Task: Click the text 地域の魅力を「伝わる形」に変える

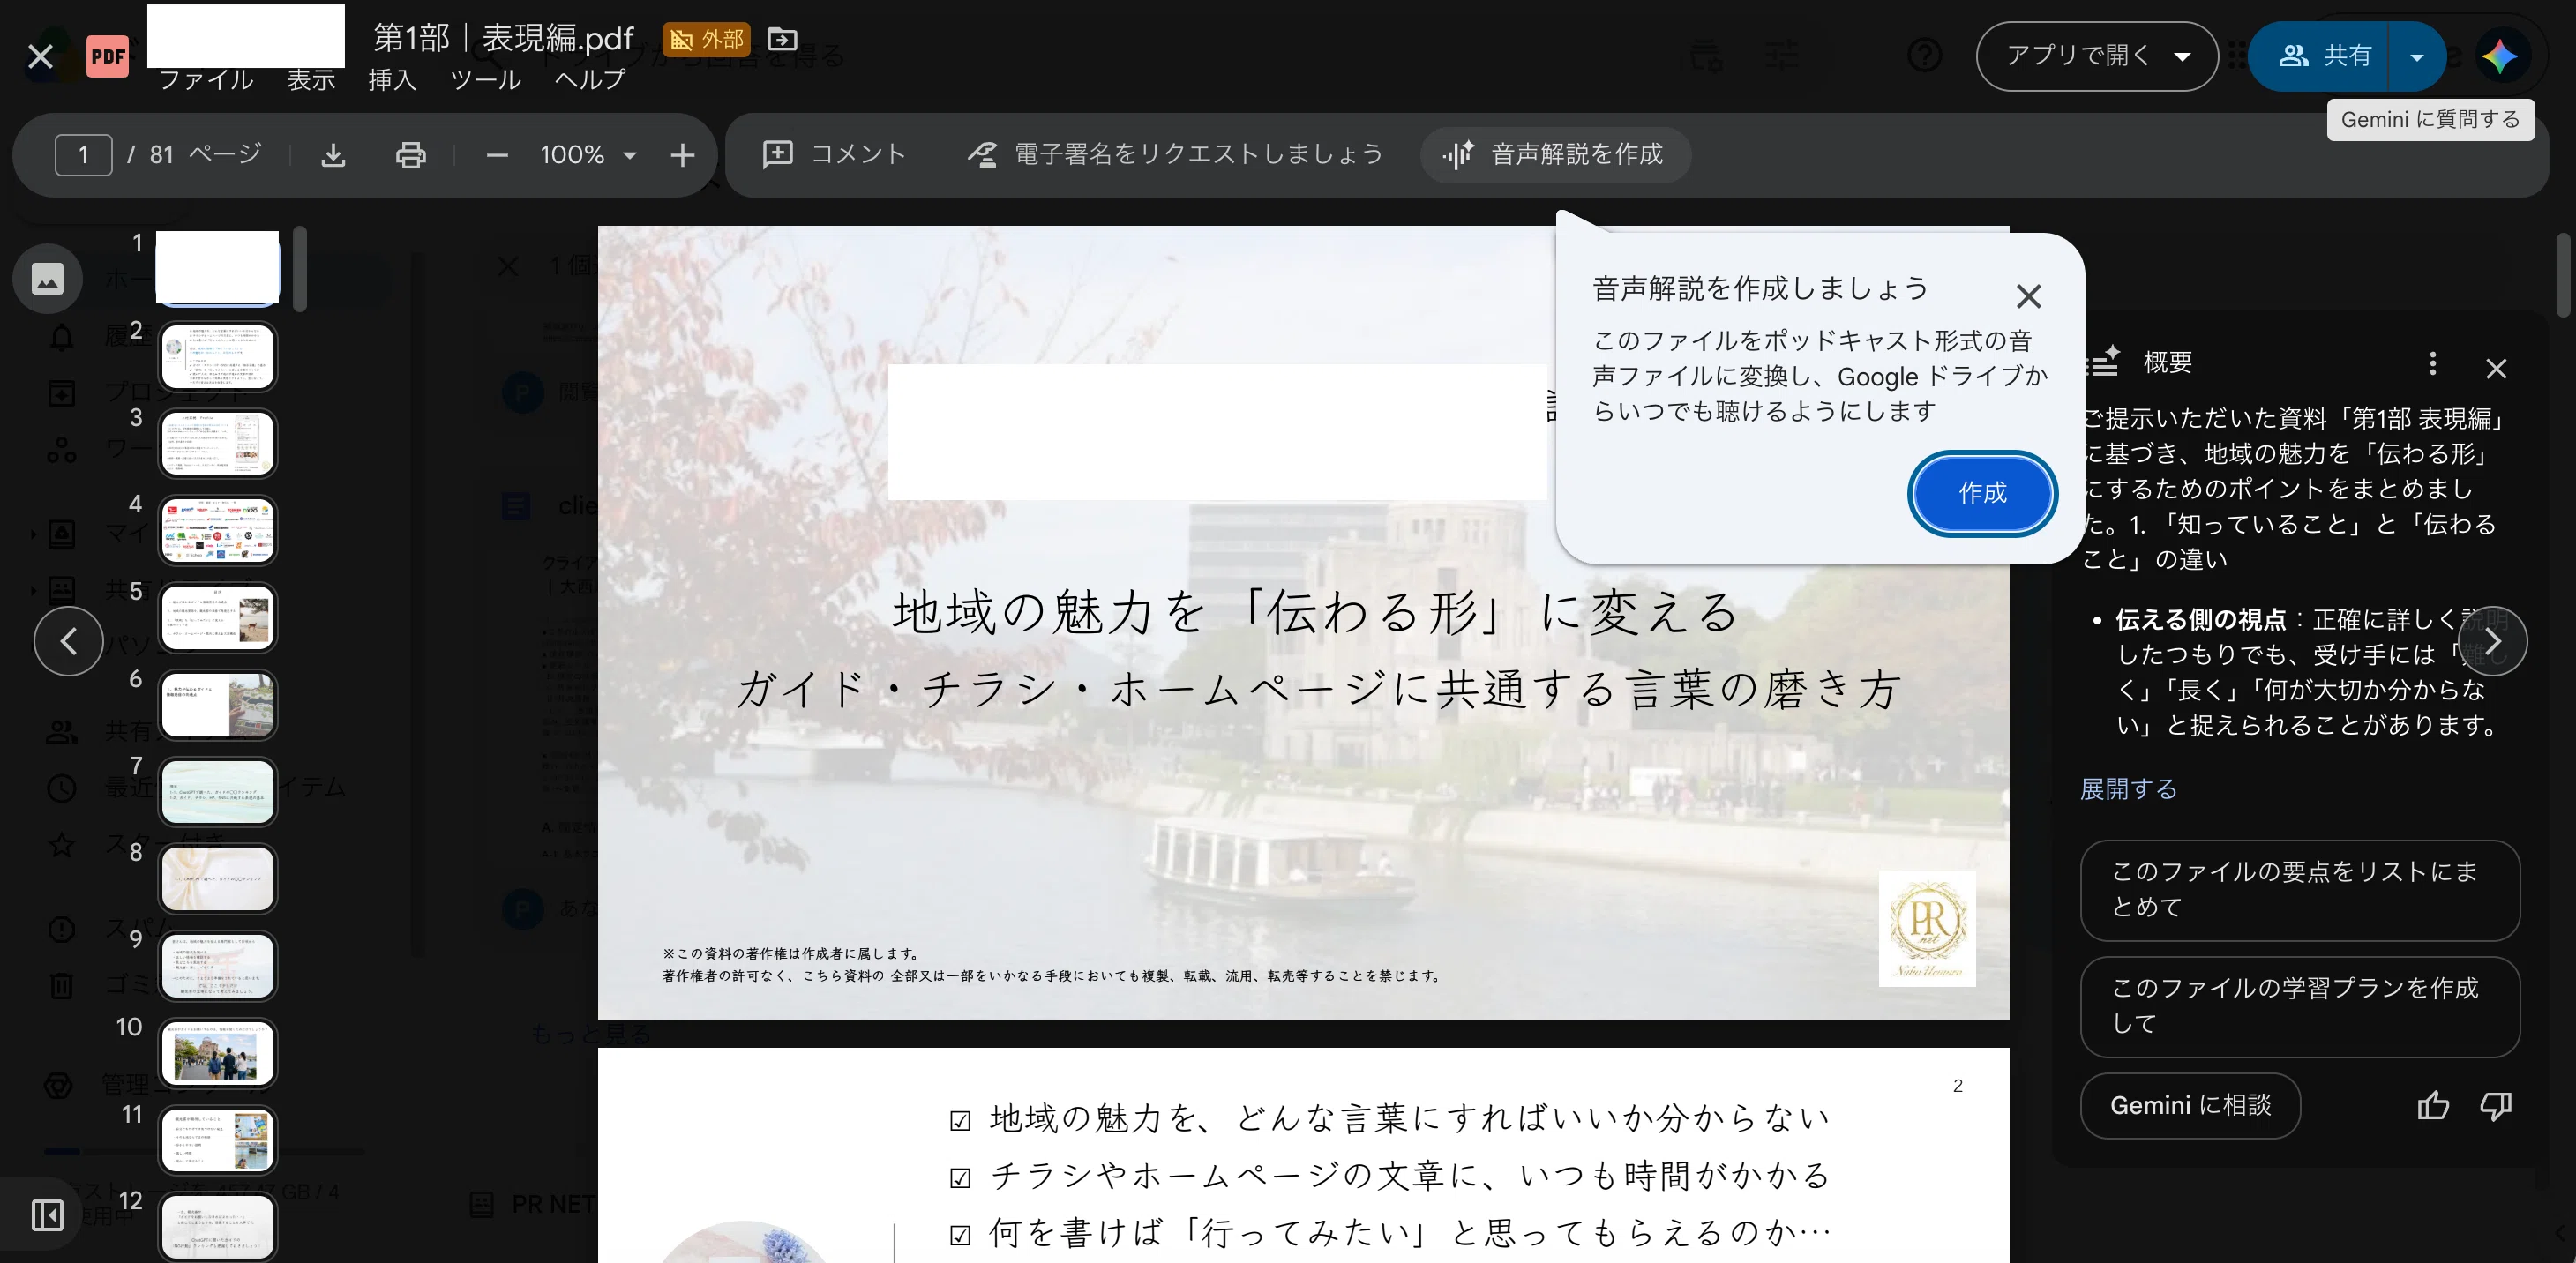Action: (x=1316, y=612)
